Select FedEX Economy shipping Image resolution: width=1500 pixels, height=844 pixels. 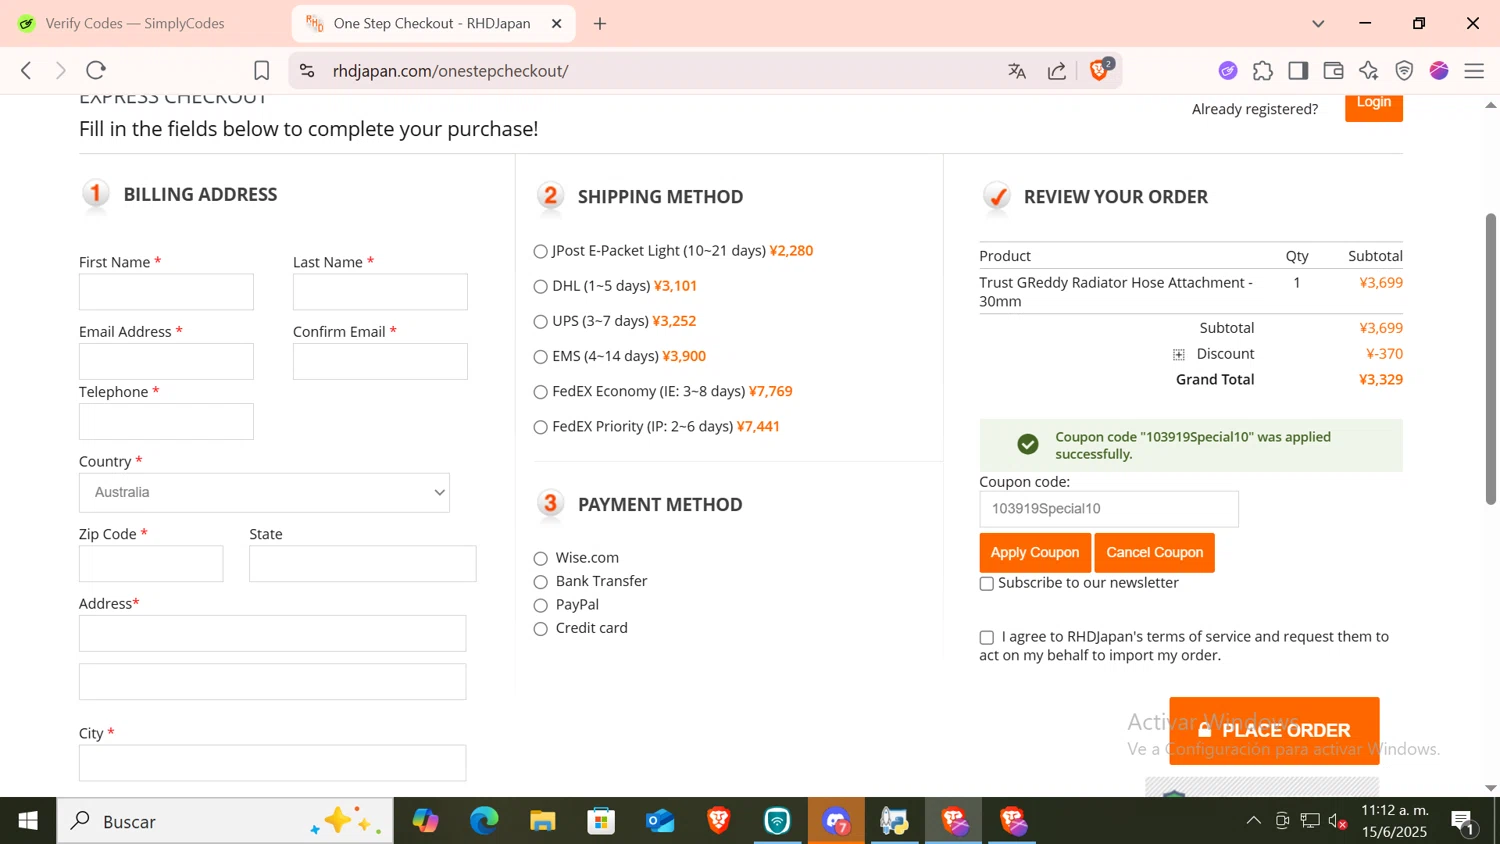click(540, 392)
